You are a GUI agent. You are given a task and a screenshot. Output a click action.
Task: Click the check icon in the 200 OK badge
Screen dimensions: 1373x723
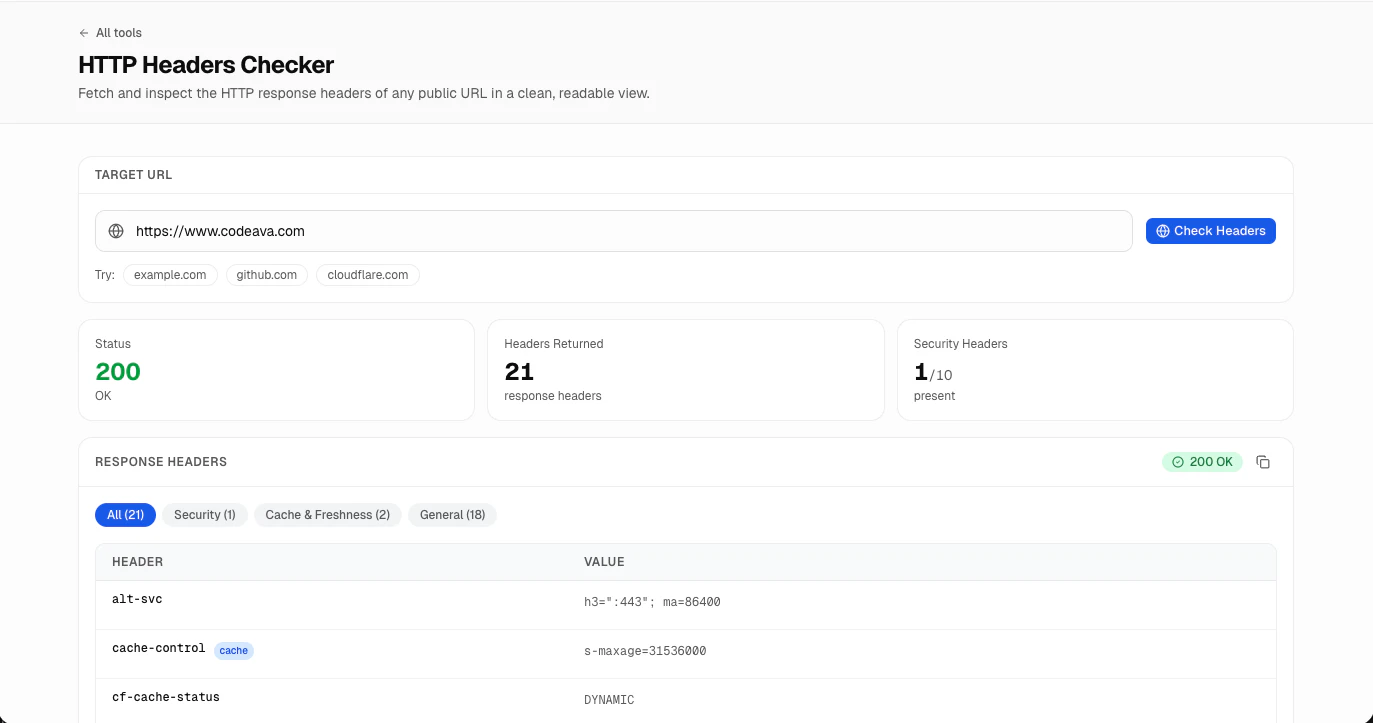(x=1177, y=462)
